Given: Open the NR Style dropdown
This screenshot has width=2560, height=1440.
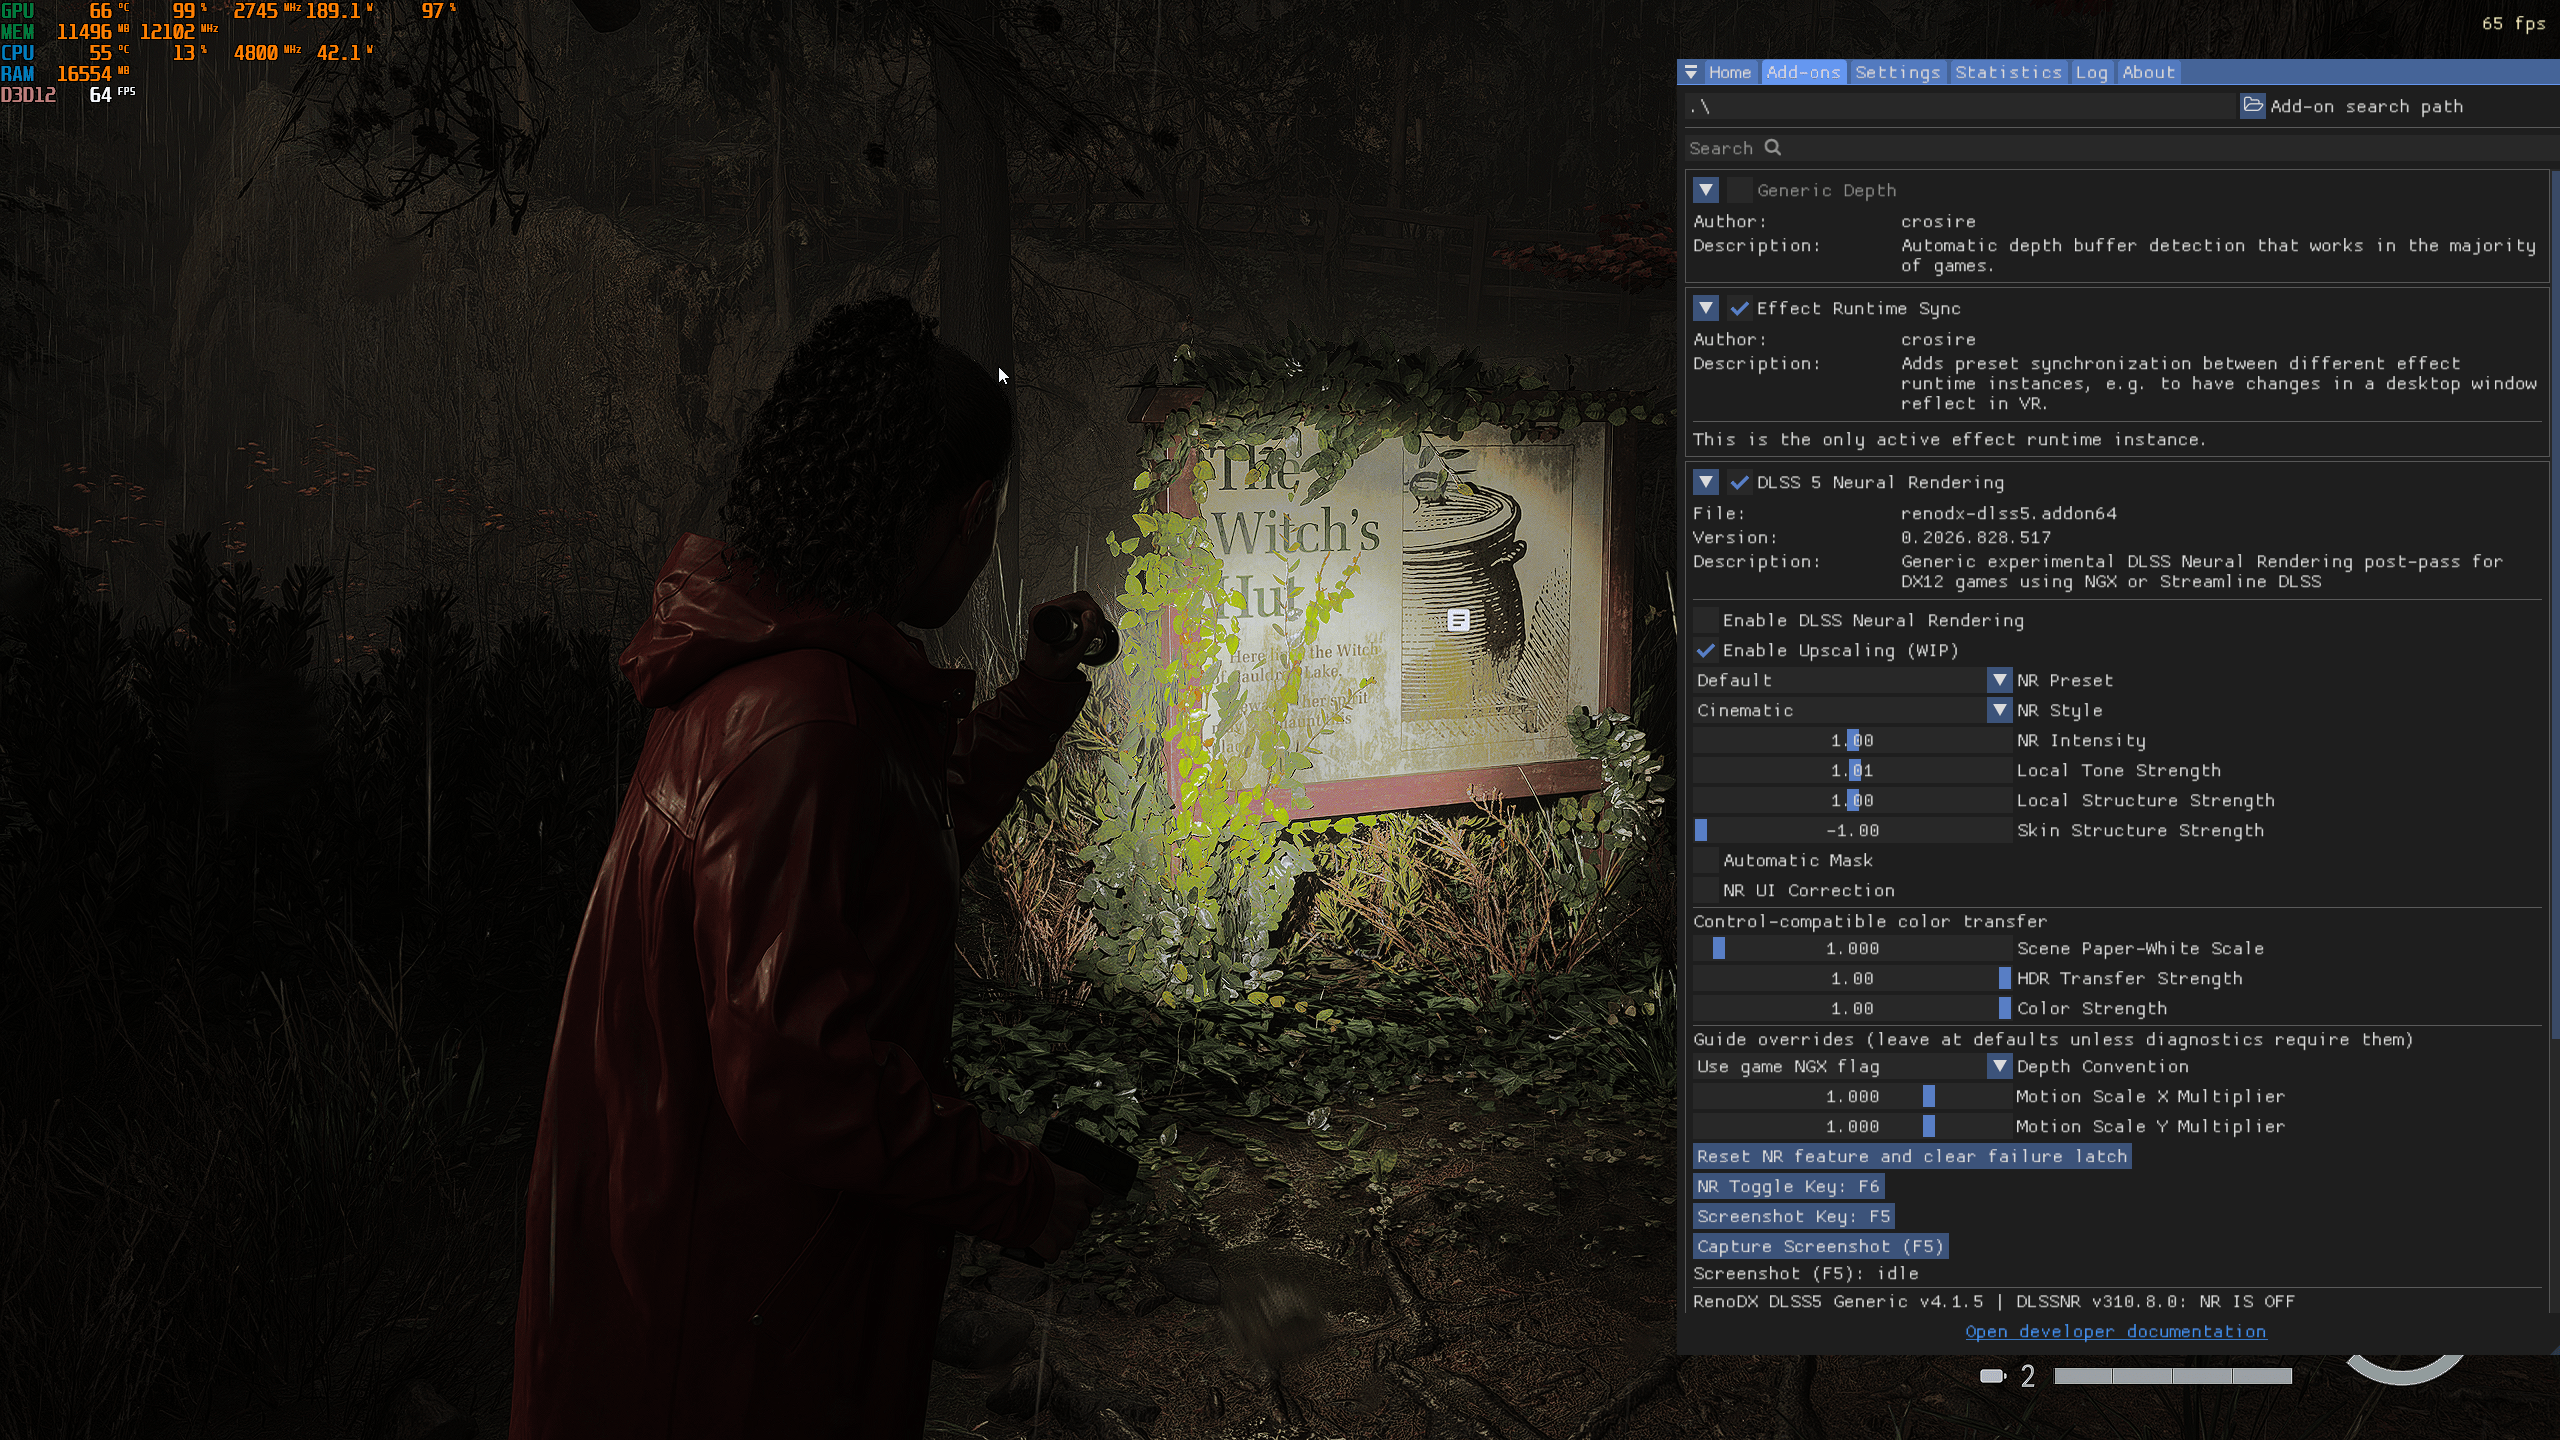Looking at the screenshot, I should click(x=1852, y=710).
